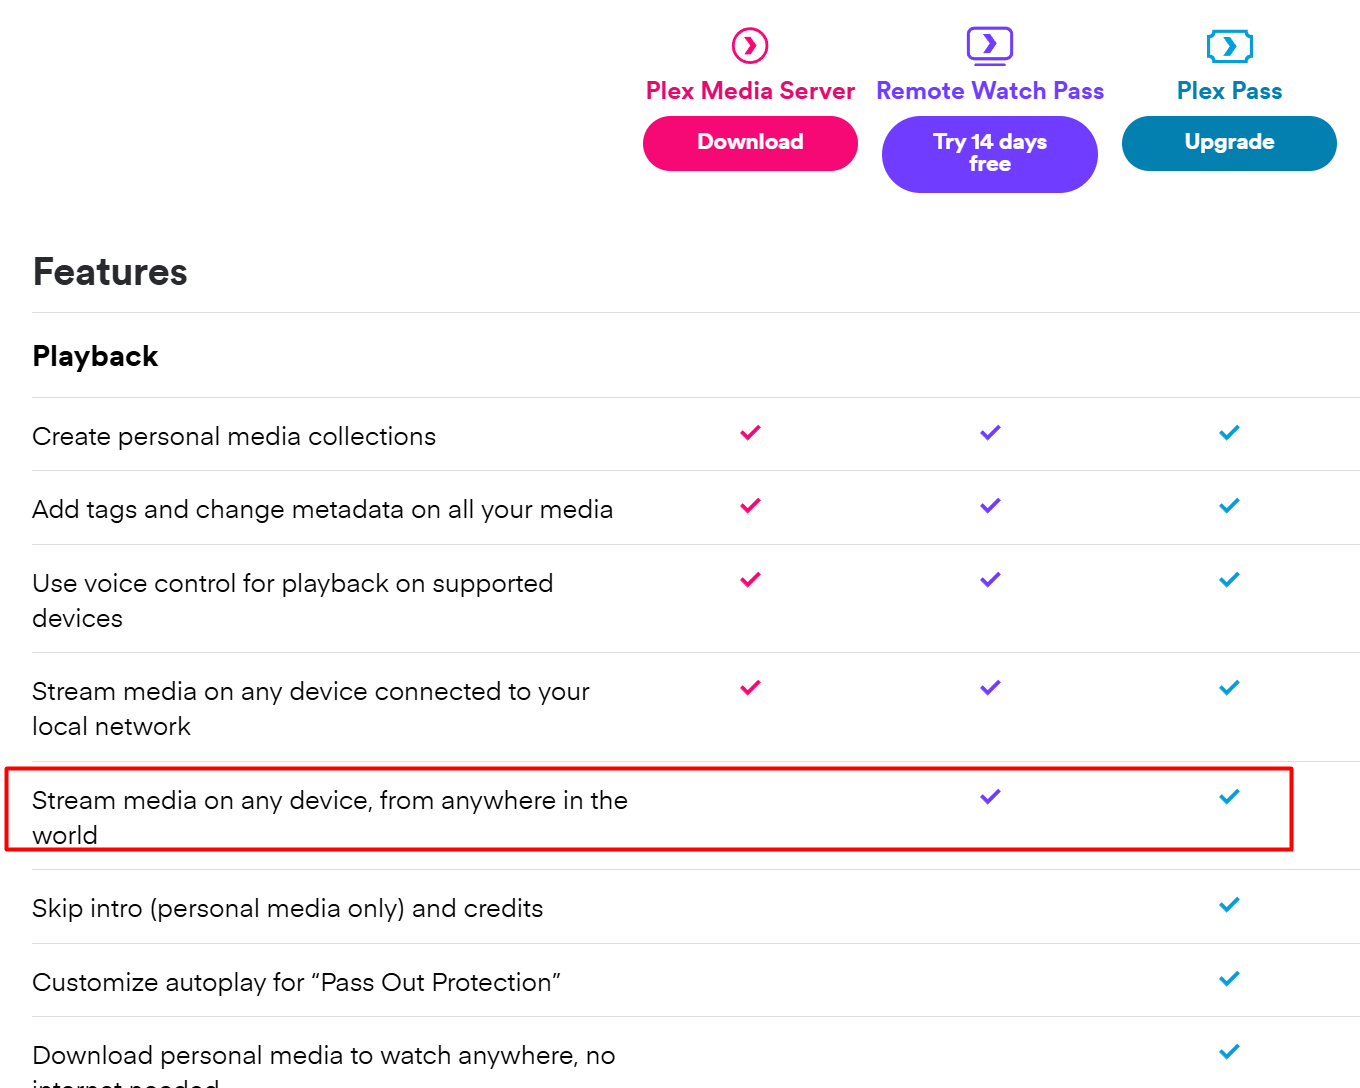Click the Remote Watch Pass screen icon
The image size is (1360, 1088).
pyautogui.click(x=990, y=46)
